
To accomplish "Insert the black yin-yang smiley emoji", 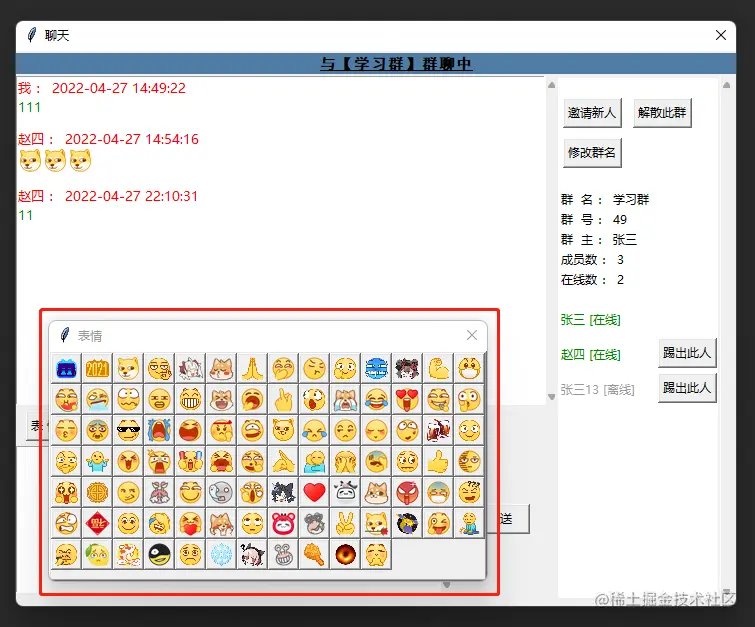I will point(159,555).
